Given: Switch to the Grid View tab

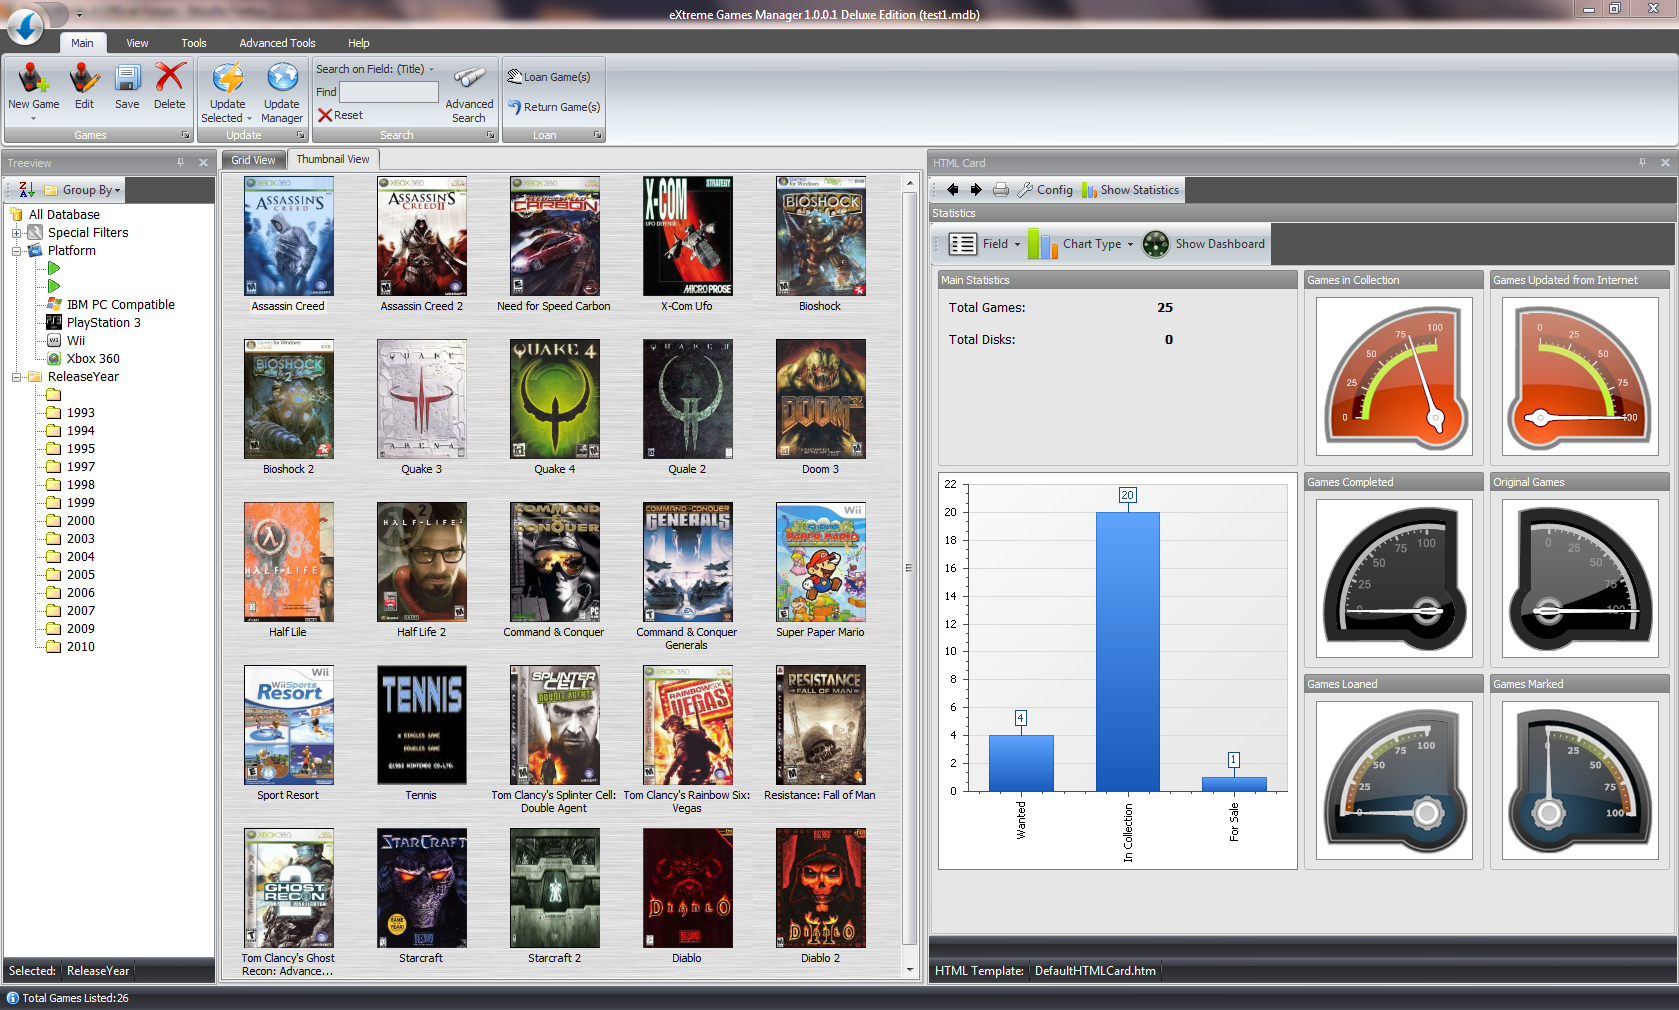Looking at the screenshot, I should tap(253, 160).
